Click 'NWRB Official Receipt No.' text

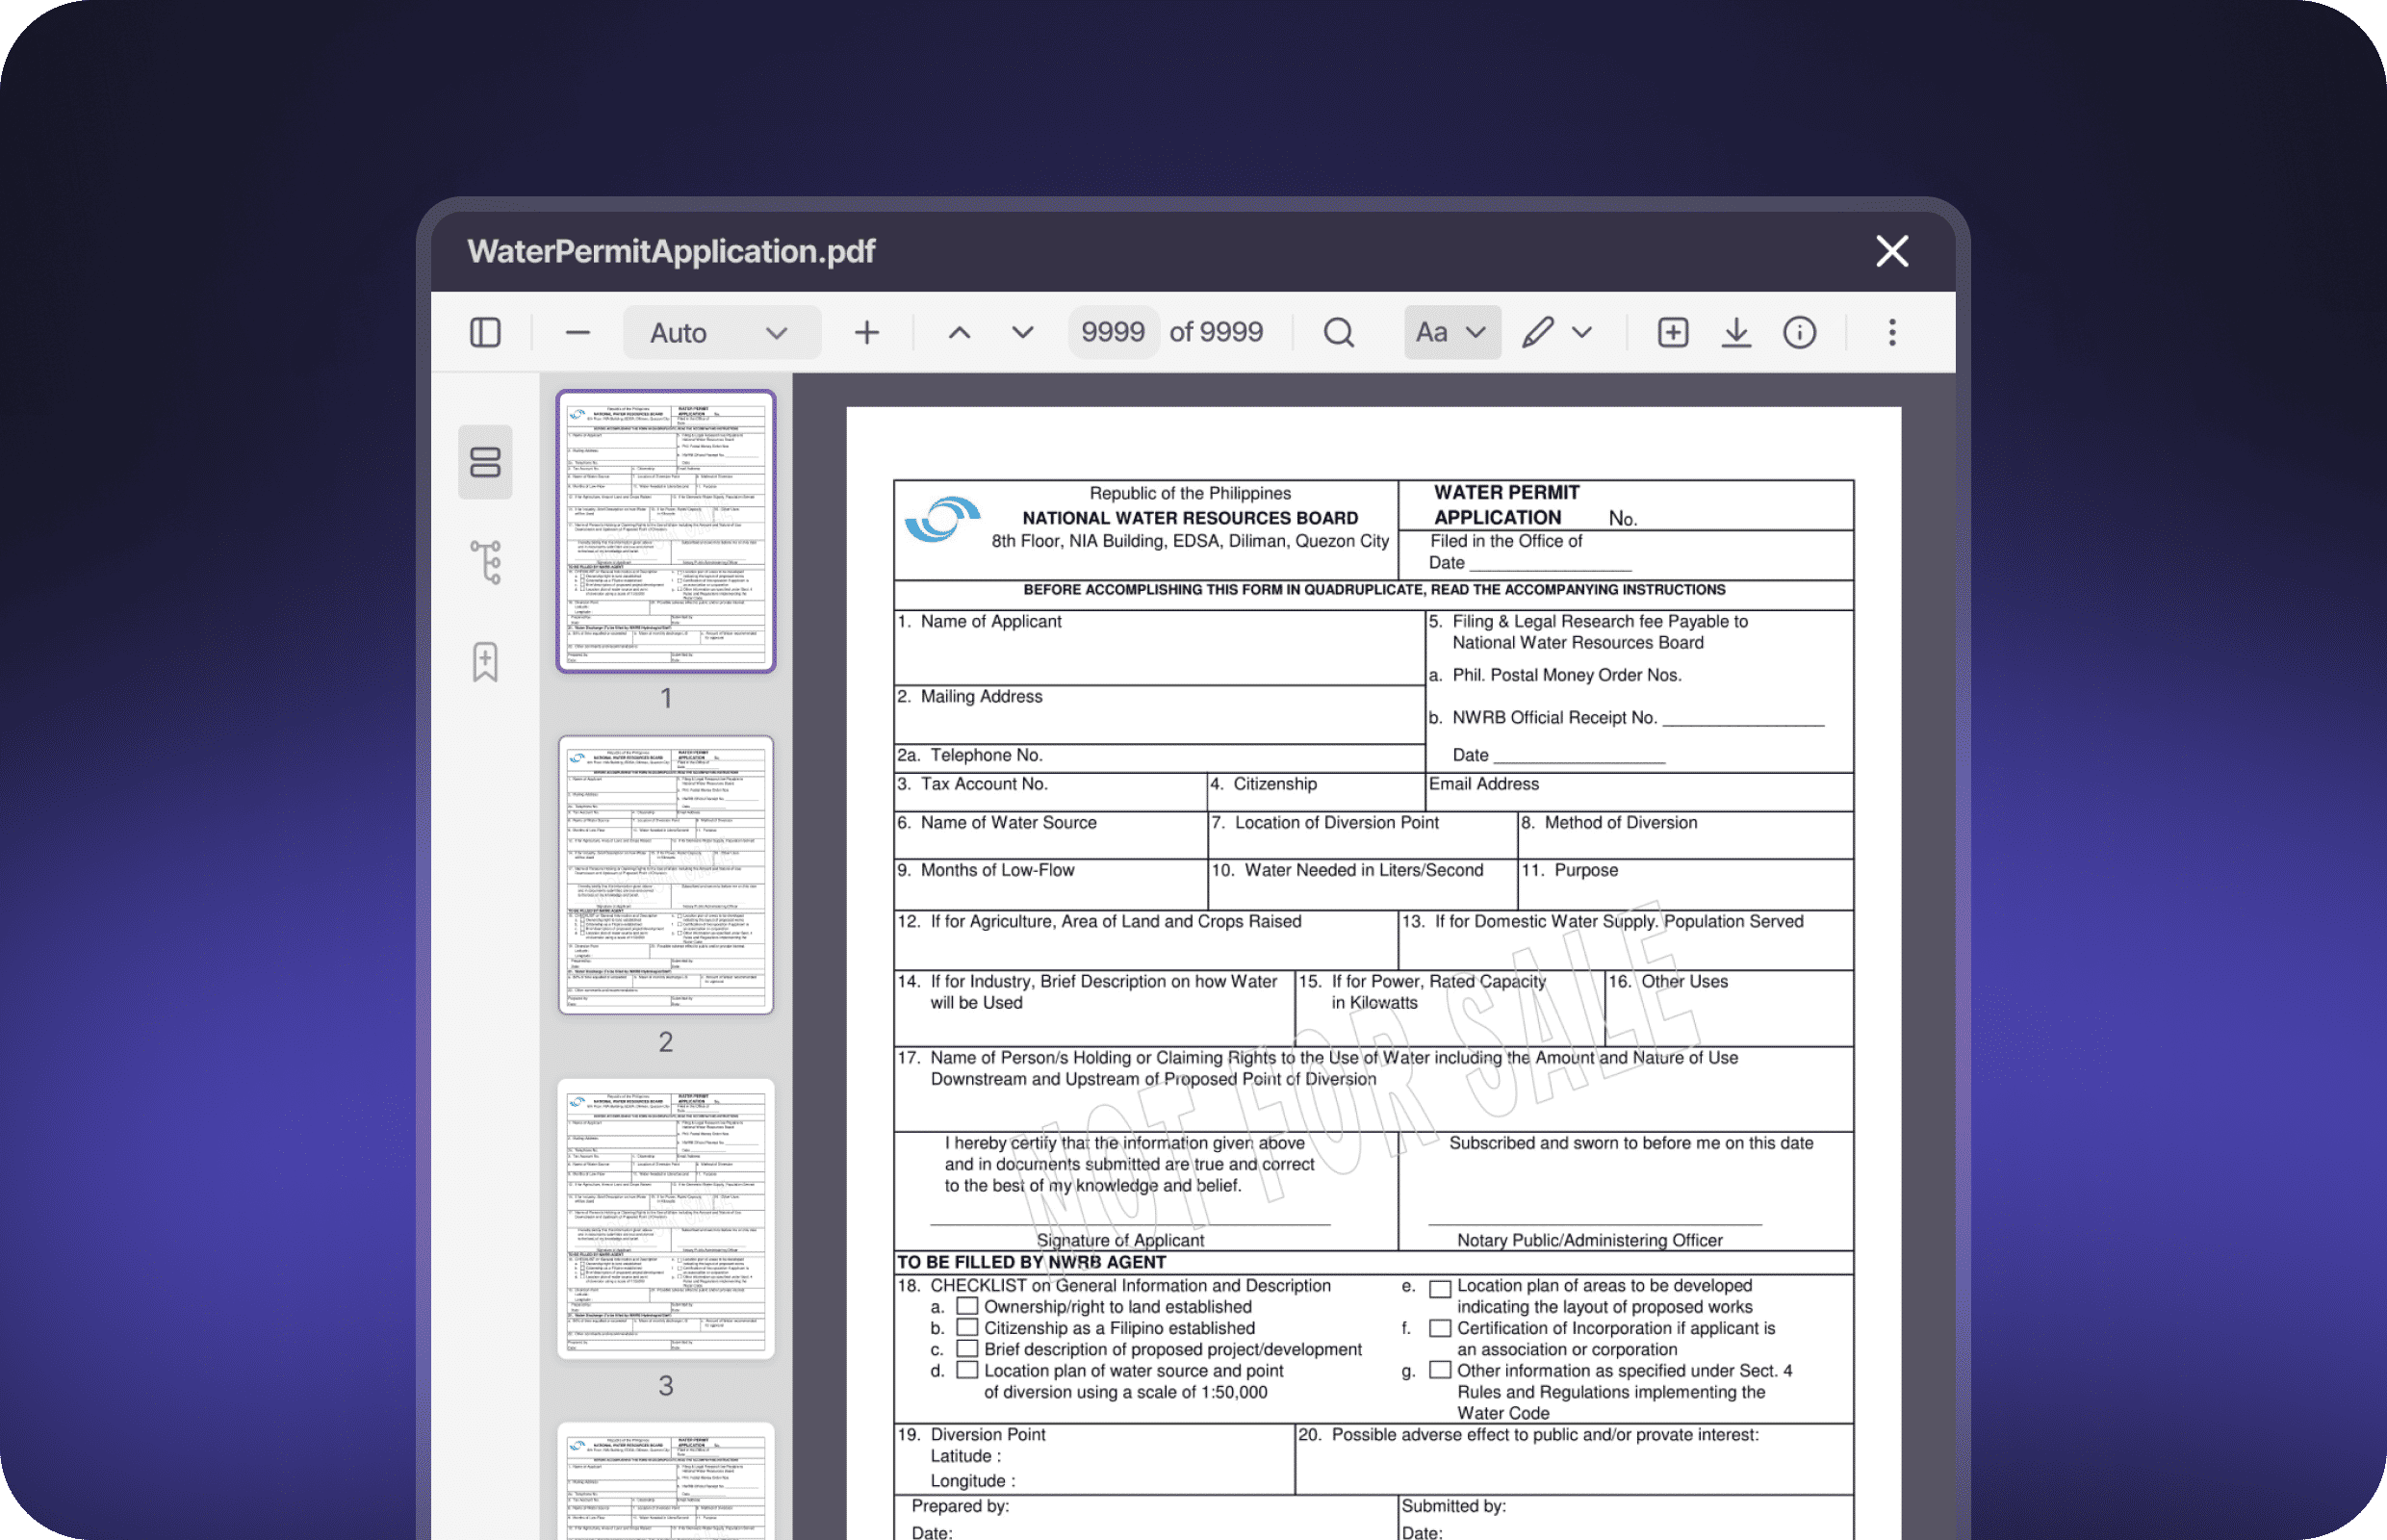click(x=1555, y=717)
